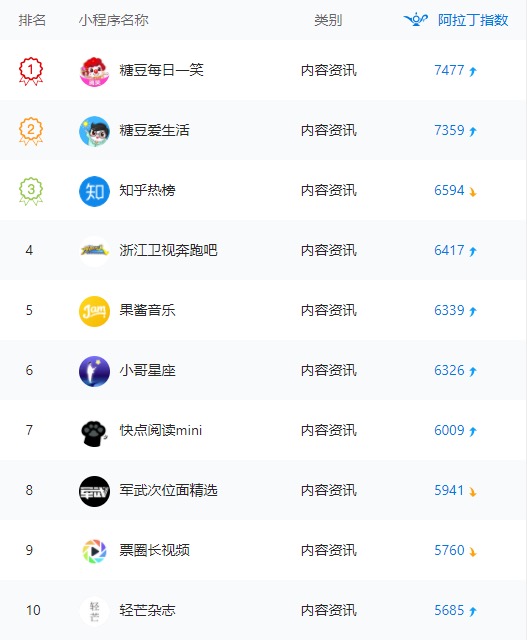
Task: Click the 7477 index value
Action: (449, 71)
